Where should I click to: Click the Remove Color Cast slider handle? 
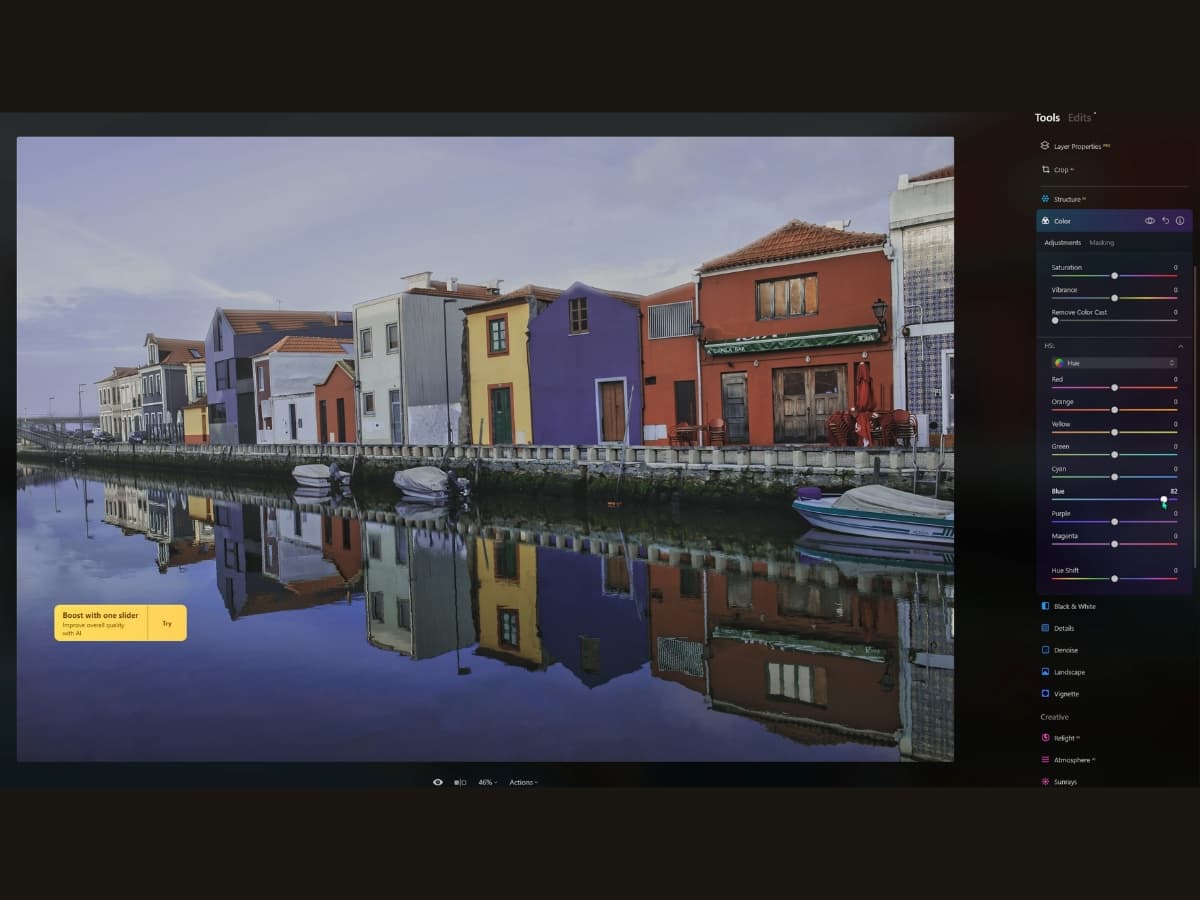tap(1055, 320)
